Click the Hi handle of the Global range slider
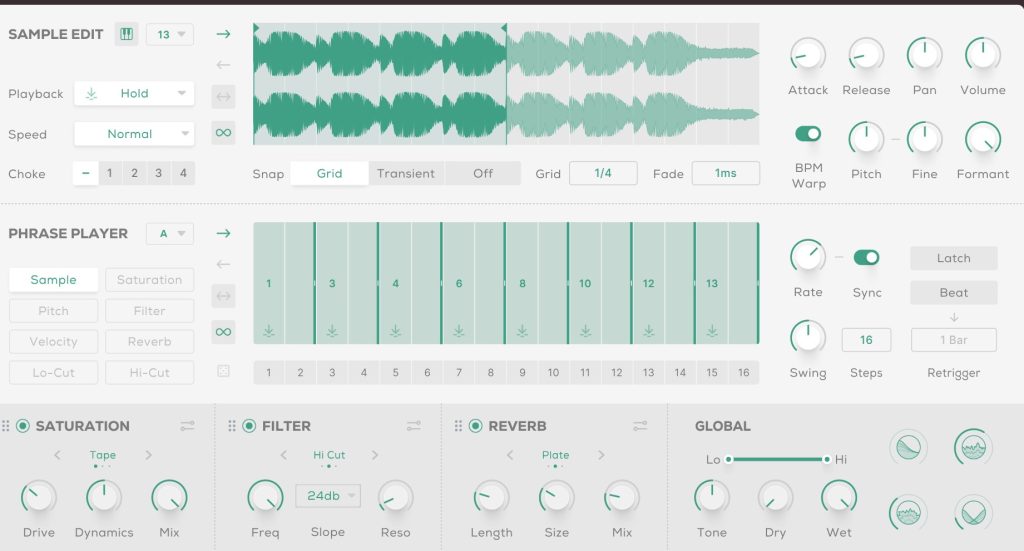This screenshot has width=1024, height=551. point(827,459)
